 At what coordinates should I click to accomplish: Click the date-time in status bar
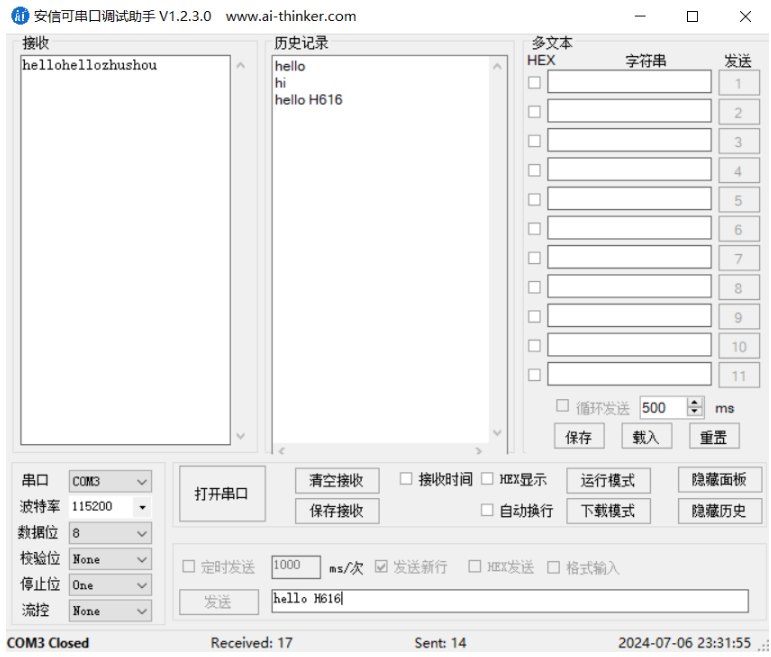684,643
